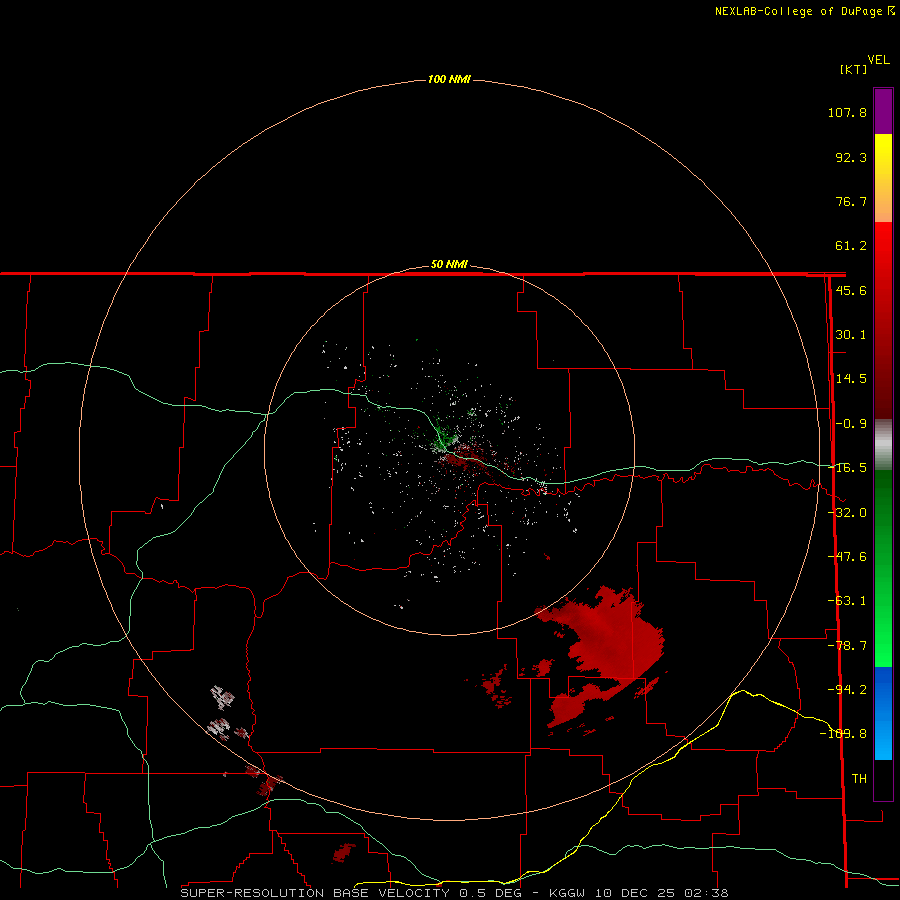Click the 92.3 legend value
Viewport: 900px width, 900px height.
click(x=851, y=157)
